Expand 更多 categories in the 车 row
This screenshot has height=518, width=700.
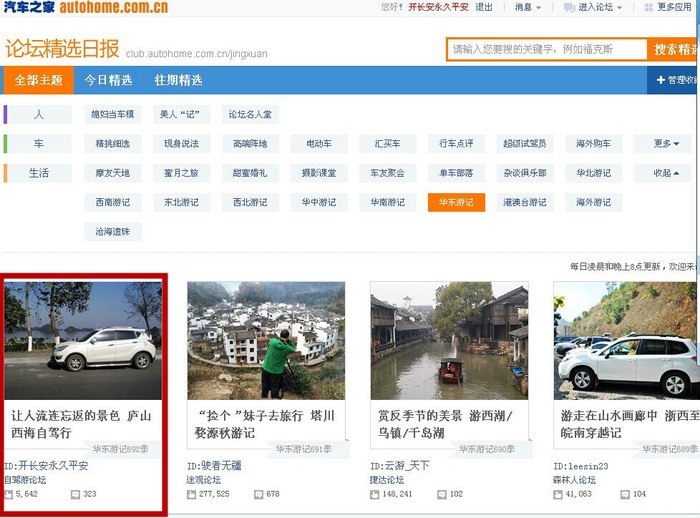tap(666, 144)
